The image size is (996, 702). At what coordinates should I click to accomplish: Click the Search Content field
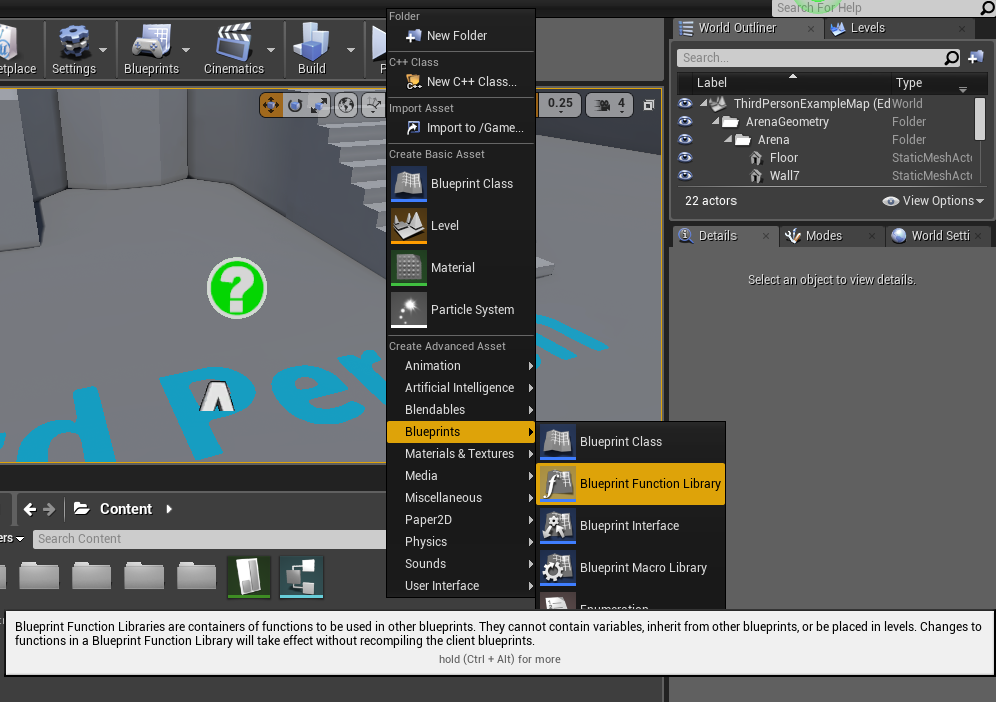tap(210, 539)
